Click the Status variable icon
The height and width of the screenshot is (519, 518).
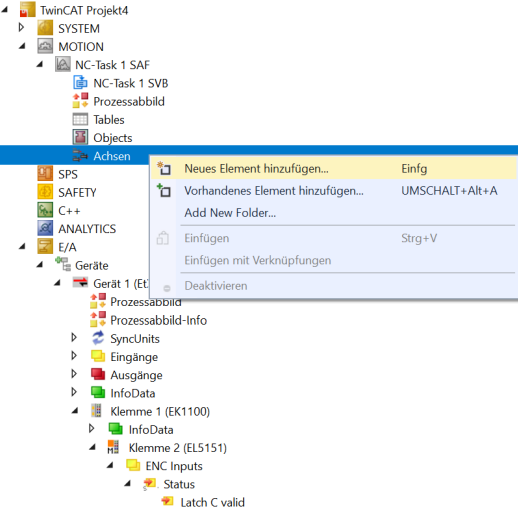[x=149, y=483]
